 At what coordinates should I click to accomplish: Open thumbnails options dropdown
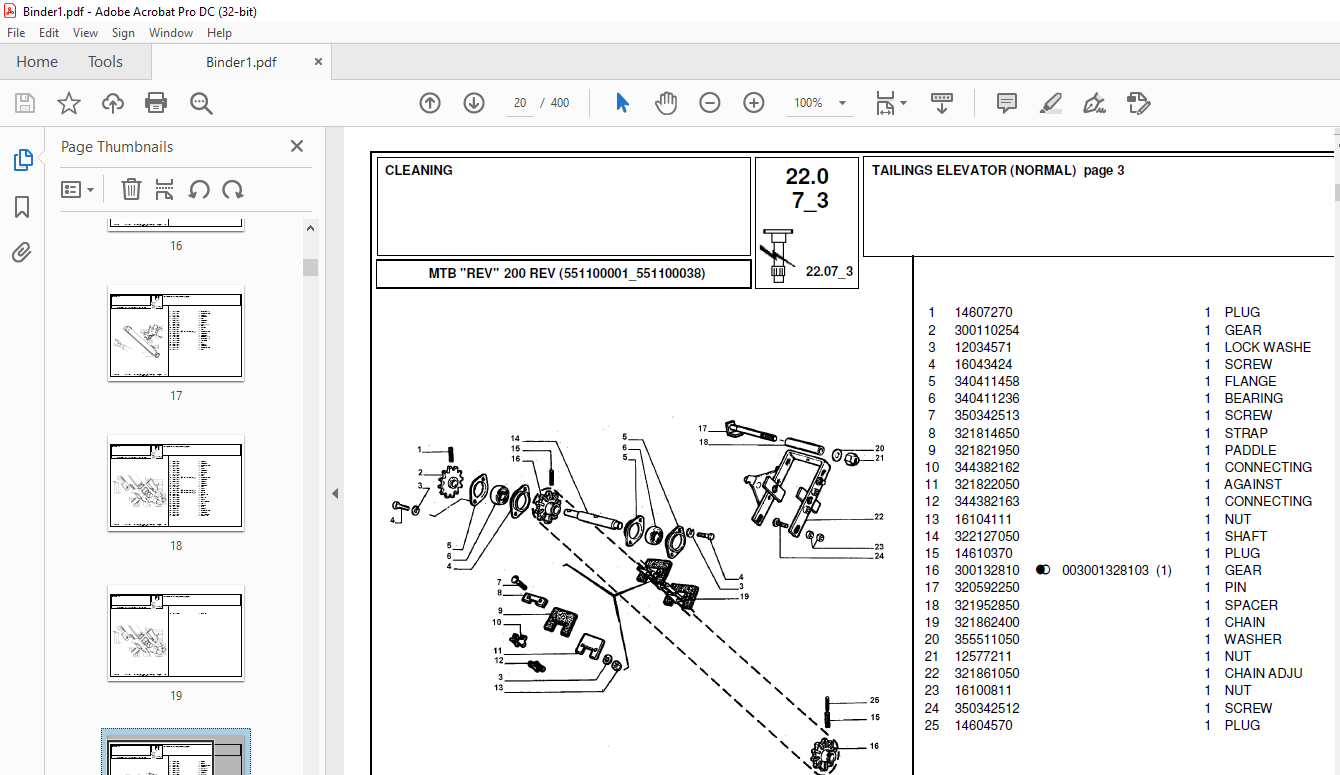click(x=77, y=189)
